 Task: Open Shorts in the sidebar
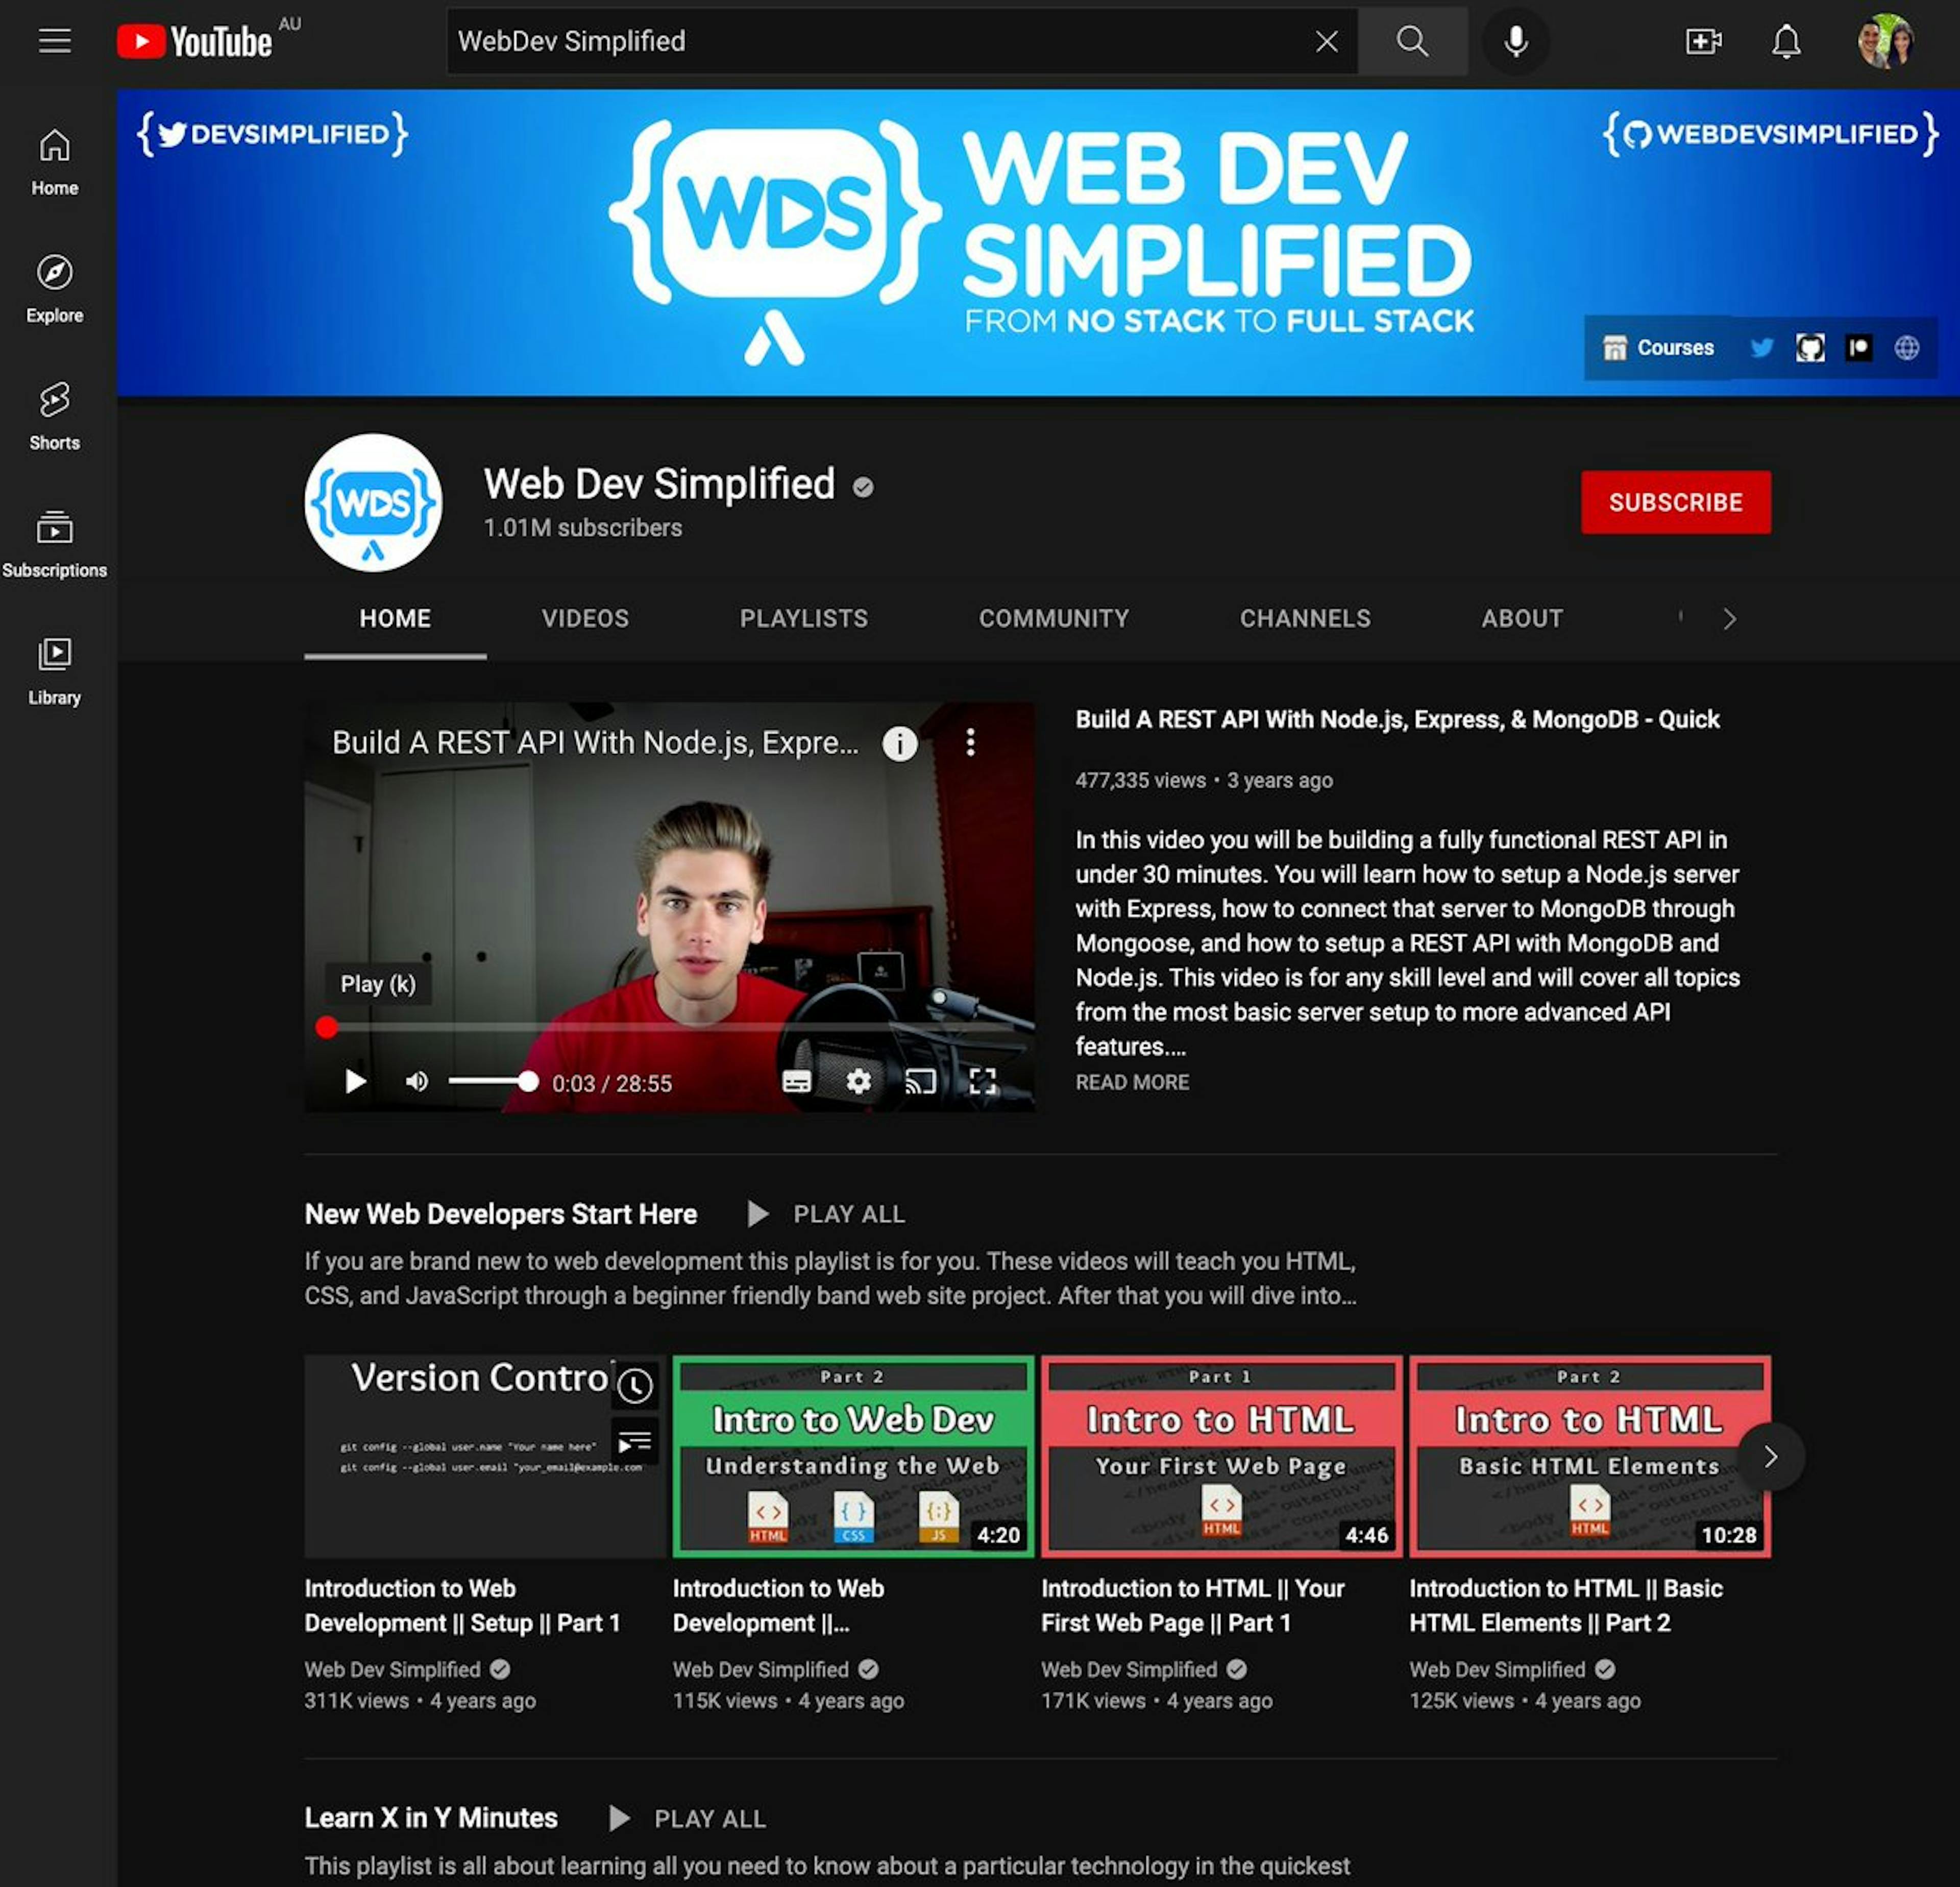(55, 416)
